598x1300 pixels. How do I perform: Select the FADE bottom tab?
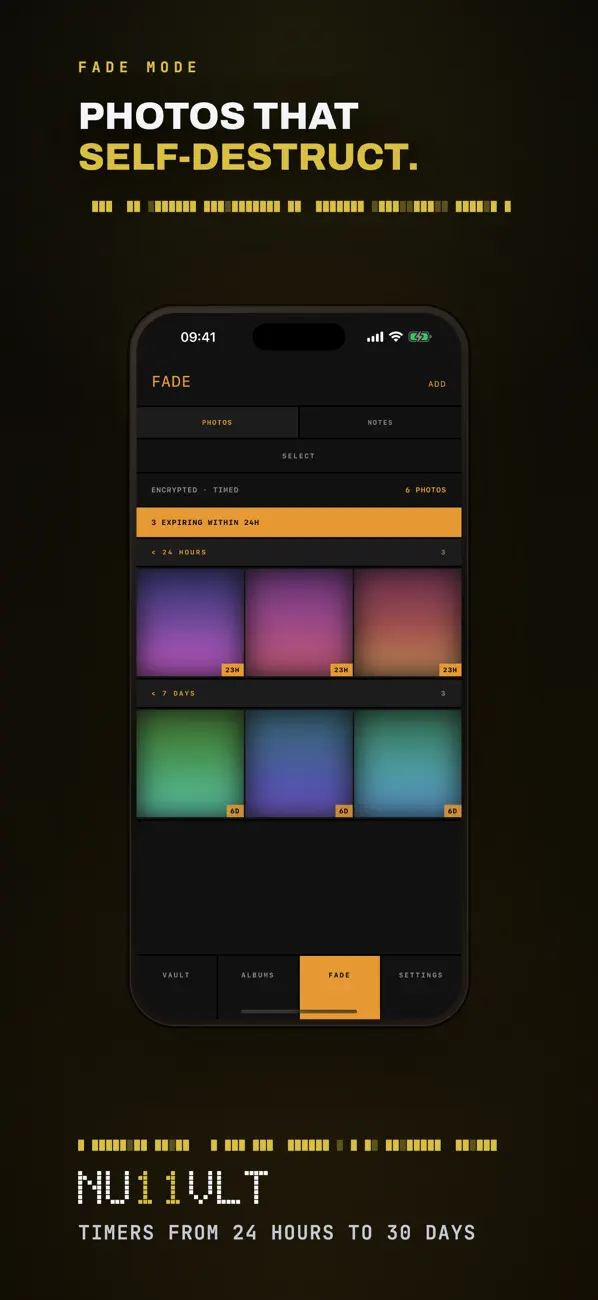[x=340, y=987]
